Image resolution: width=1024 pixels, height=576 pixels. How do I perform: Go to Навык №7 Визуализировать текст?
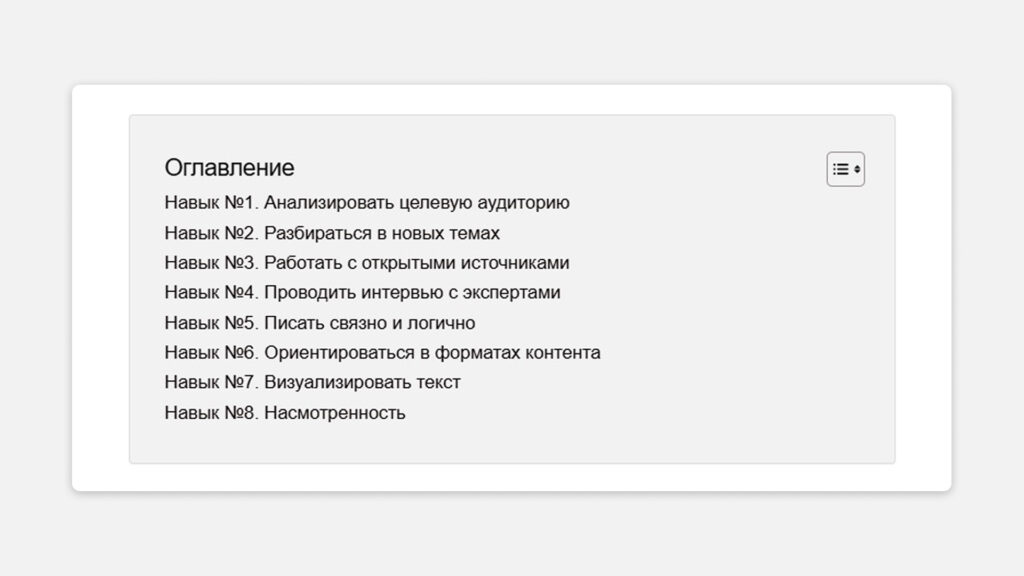tap(312, 382)
